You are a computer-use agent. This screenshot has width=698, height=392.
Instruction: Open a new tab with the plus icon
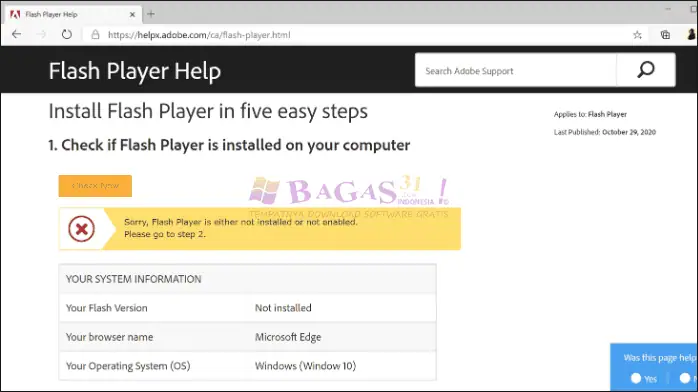click(x=151, y=14)
